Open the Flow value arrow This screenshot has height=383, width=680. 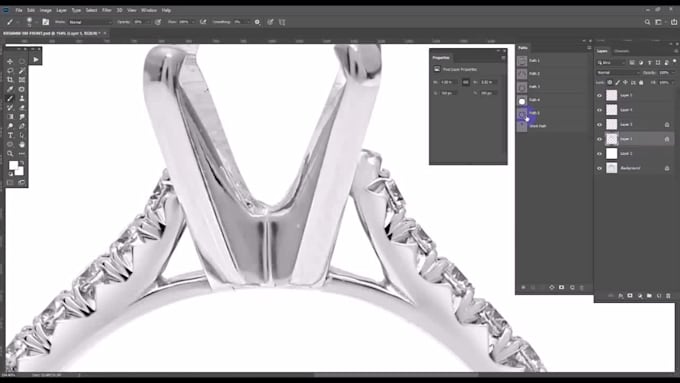(x=193, y=22)
